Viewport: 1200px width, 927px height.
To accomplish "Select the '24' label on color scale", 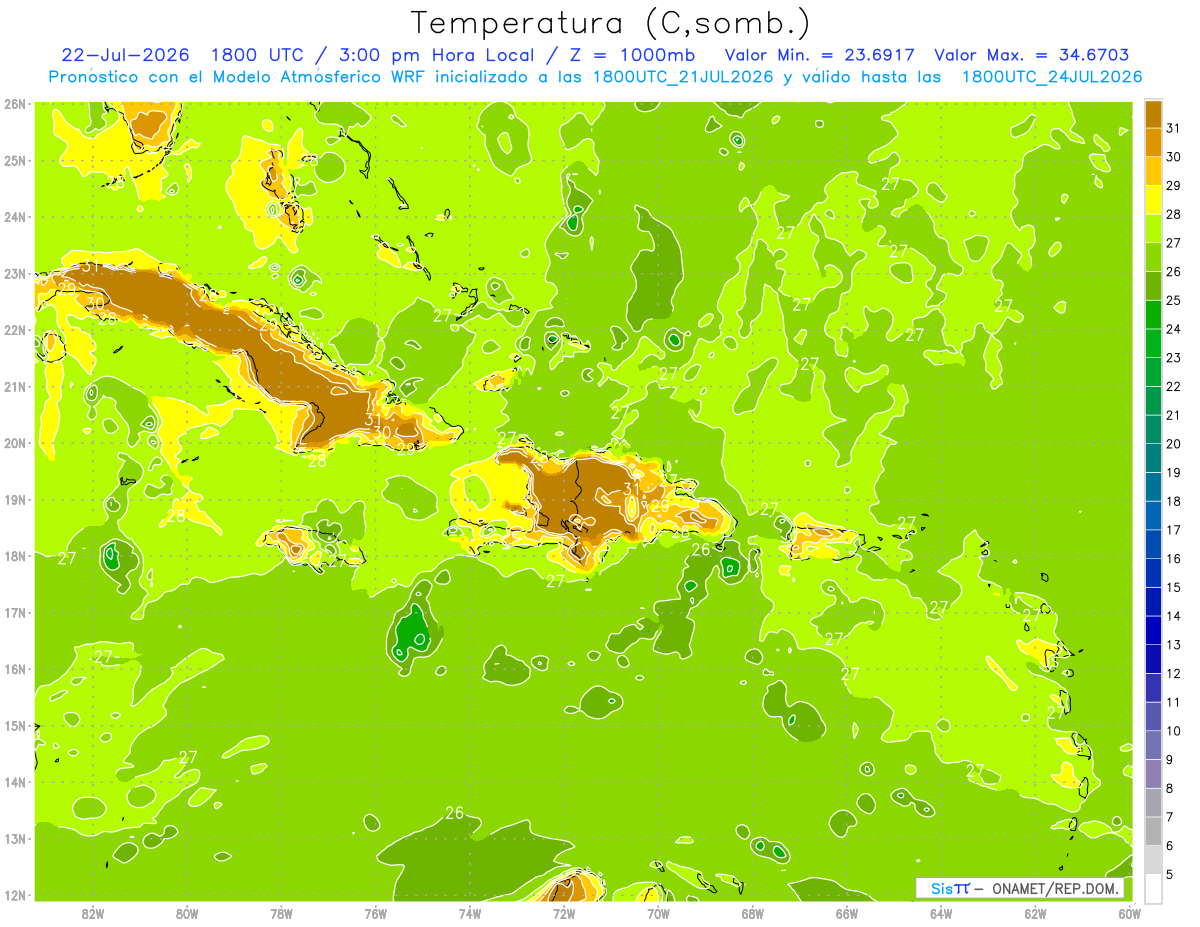I will [1173, 329].
